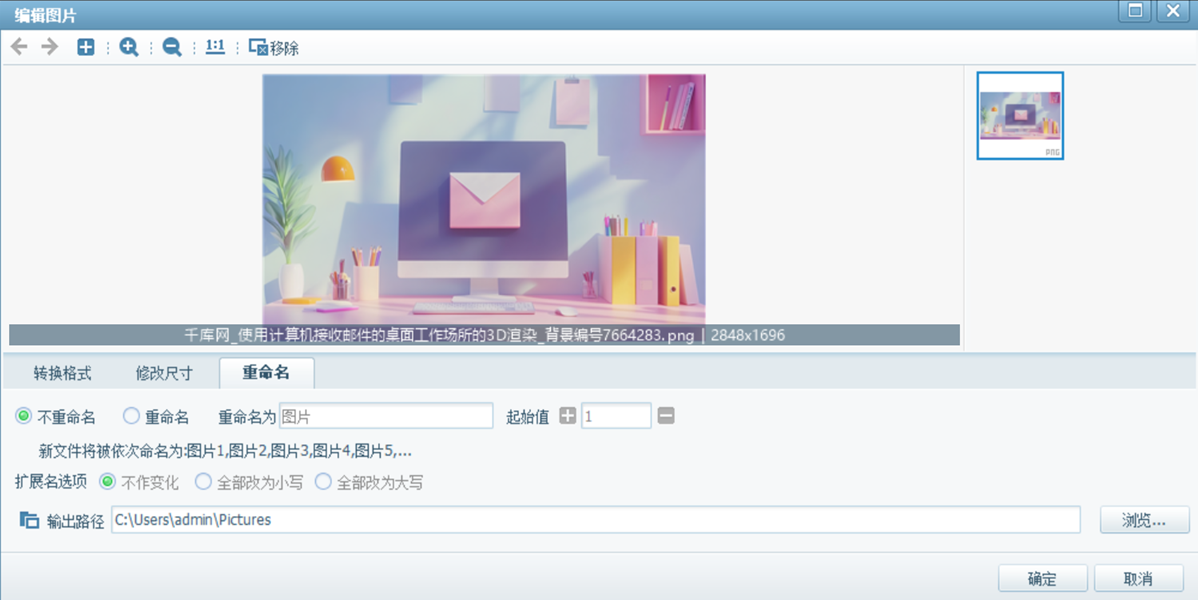Image resolution: width=1198 pixels, height=600 pixels.
Task: Click the 取消 cancel button
Action: tap(1138, 579)
